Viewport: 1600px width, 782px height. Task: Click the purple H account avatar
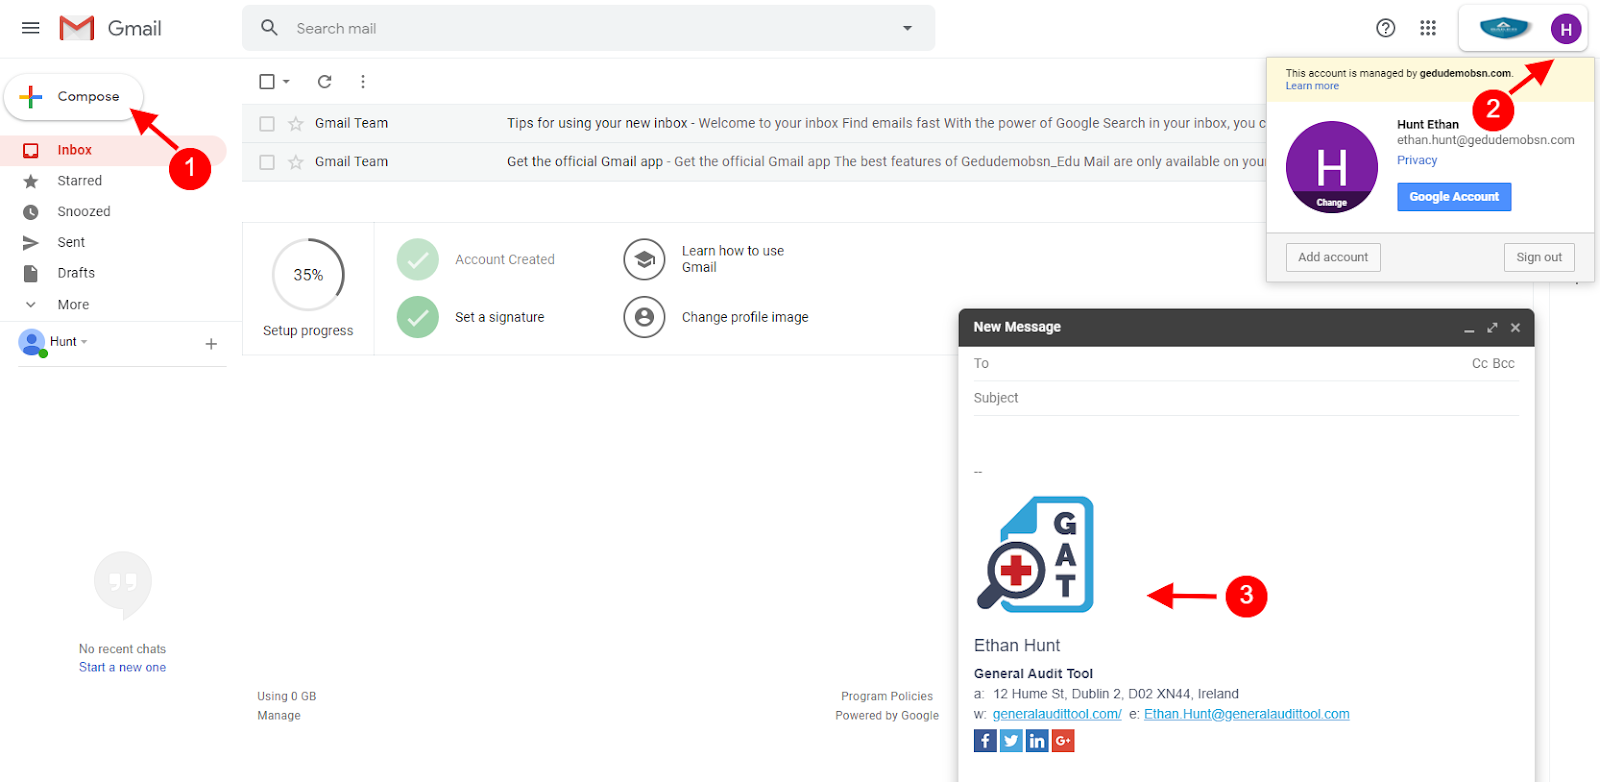tap(1566, 29)
